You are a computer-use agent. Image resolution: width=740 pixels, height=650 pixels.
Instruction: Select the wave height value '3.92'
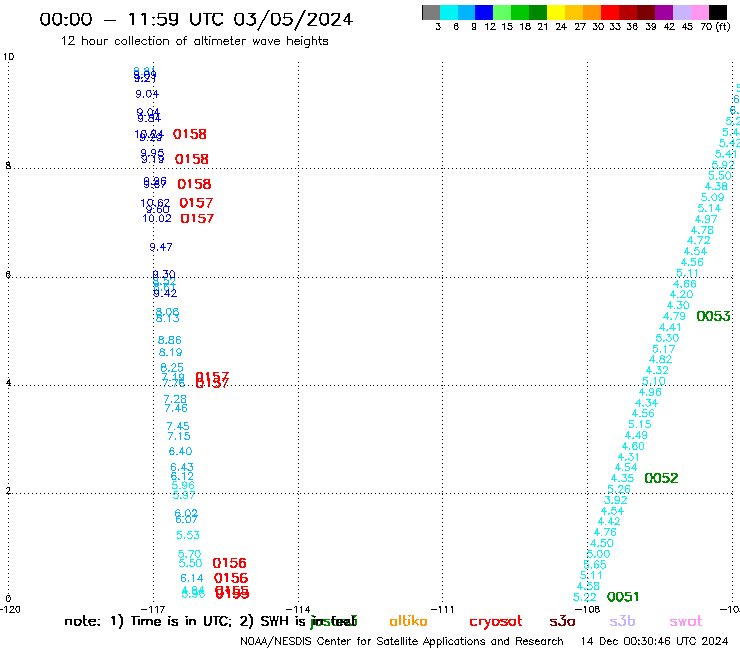616,500
